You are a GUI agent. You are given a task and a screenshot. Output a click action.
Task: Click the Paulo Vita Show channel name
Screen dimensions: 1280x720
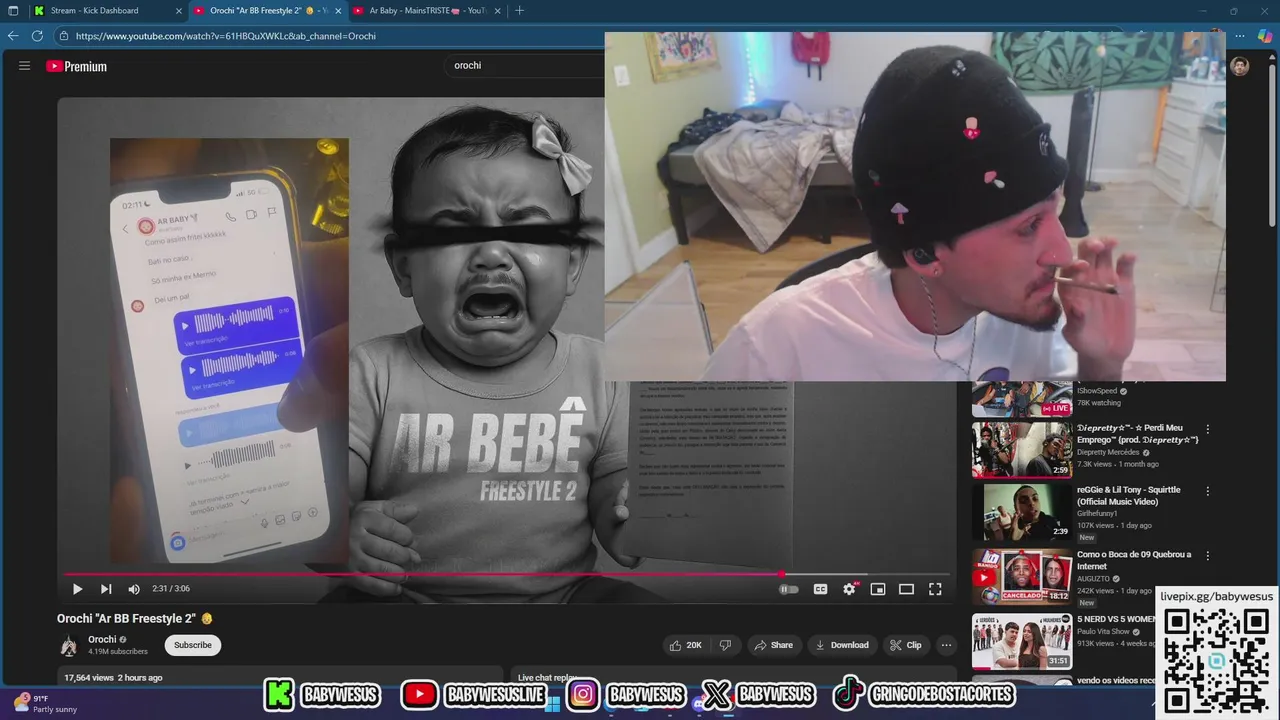coord(1103,631)
